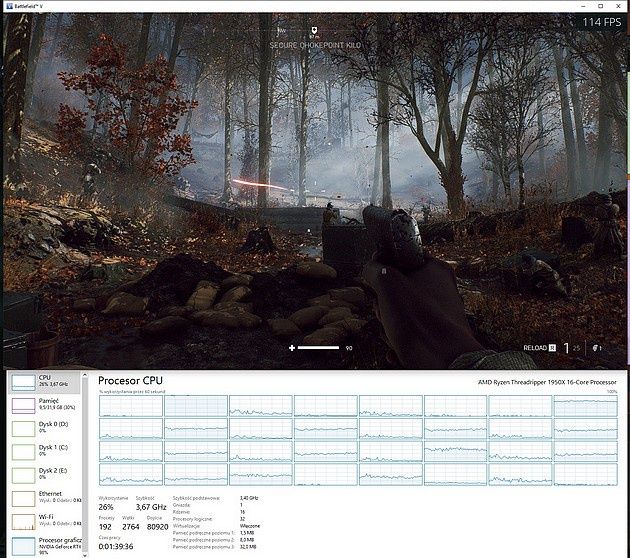
Task: Click the % wykorzystania przez 60 sekund label
Action: pyautogui.click(x=132, y=391)
